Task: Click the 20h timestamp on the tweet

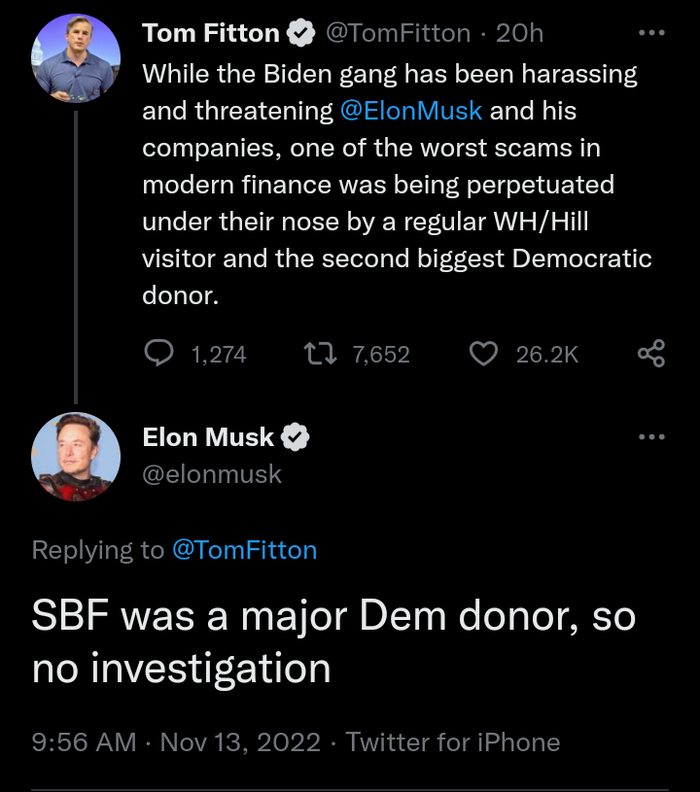Action: (519, 33)
